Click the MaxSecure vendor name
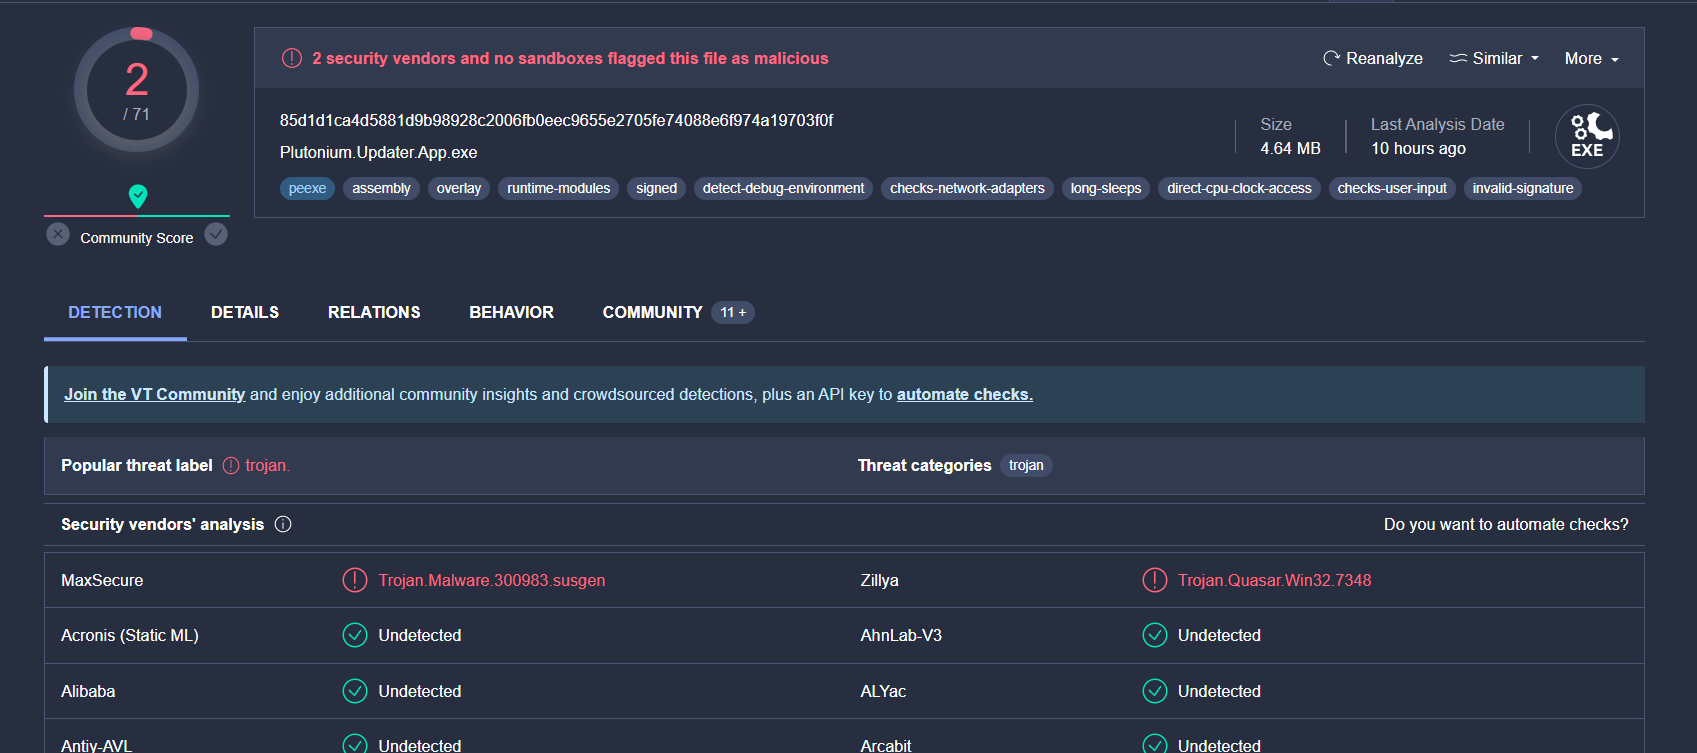 (102, 580)
